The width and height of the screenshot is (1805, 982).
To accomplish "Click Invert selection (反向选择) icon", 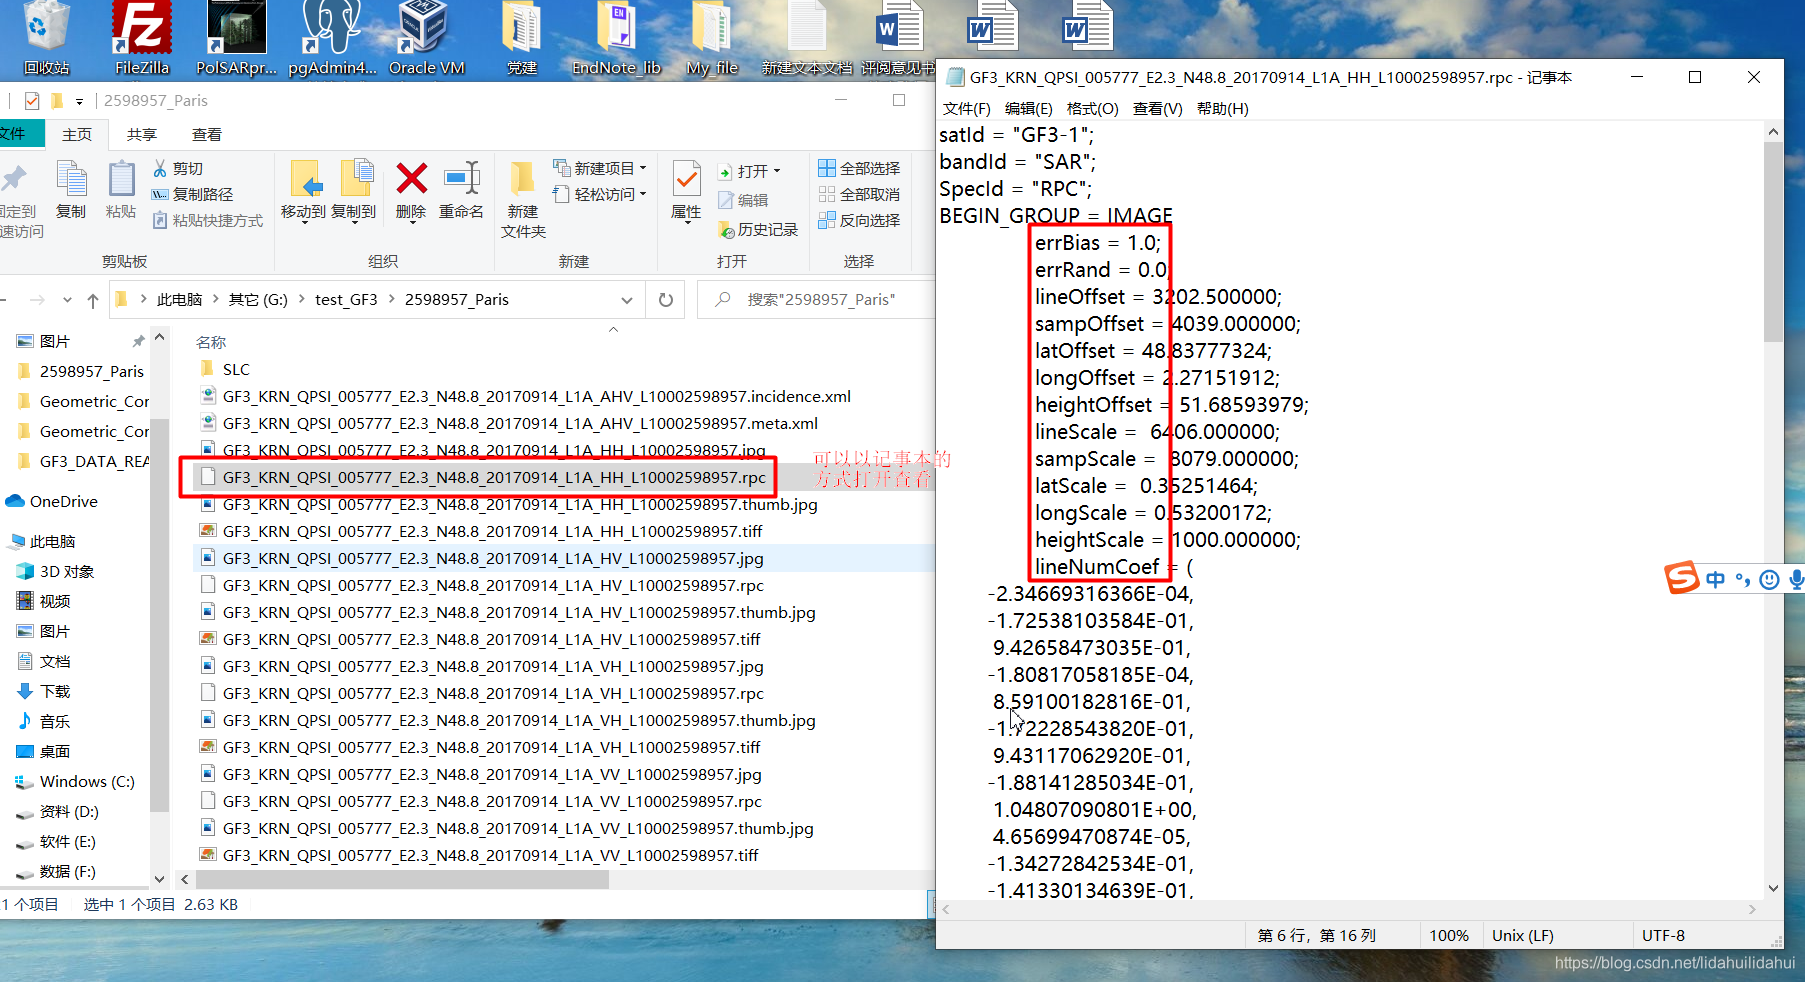I will coord(827,220).
